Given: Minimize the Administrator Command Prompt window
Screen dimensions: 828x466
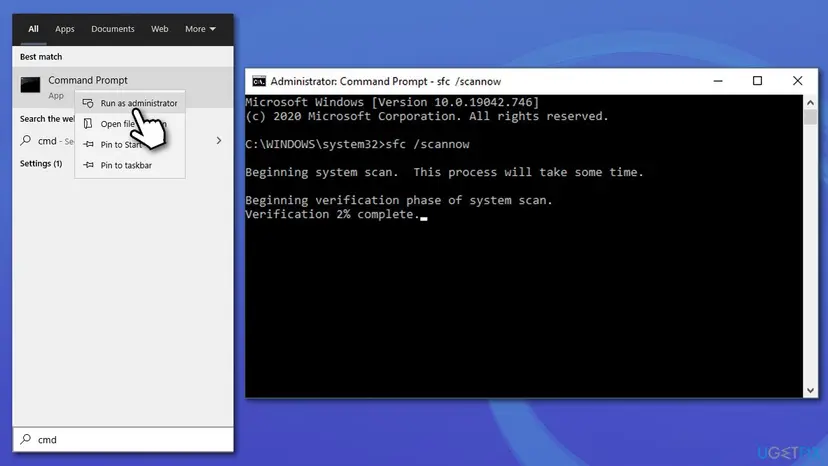Looking at the screenshot, I should pos(718,81).
